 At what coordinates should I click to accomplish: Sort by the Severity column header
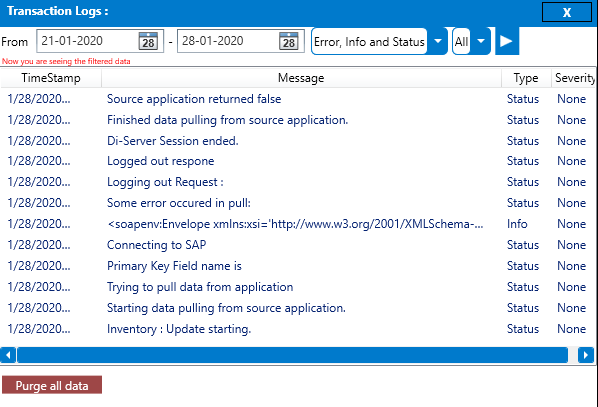574,78
